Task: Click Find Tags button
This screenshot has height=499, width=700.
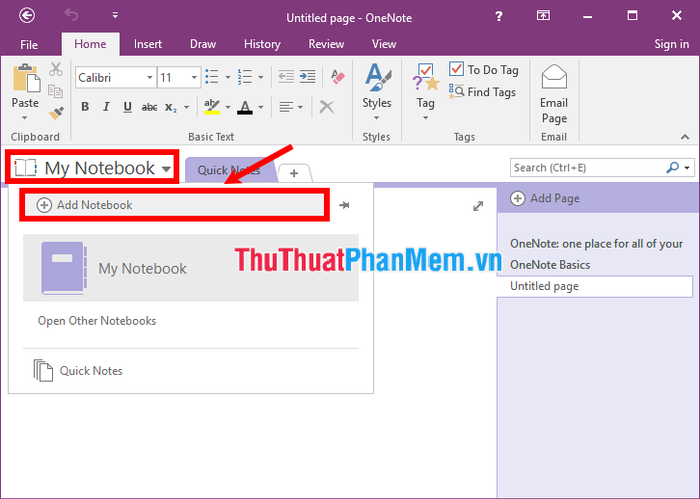Action: click(x=482, y=92)
